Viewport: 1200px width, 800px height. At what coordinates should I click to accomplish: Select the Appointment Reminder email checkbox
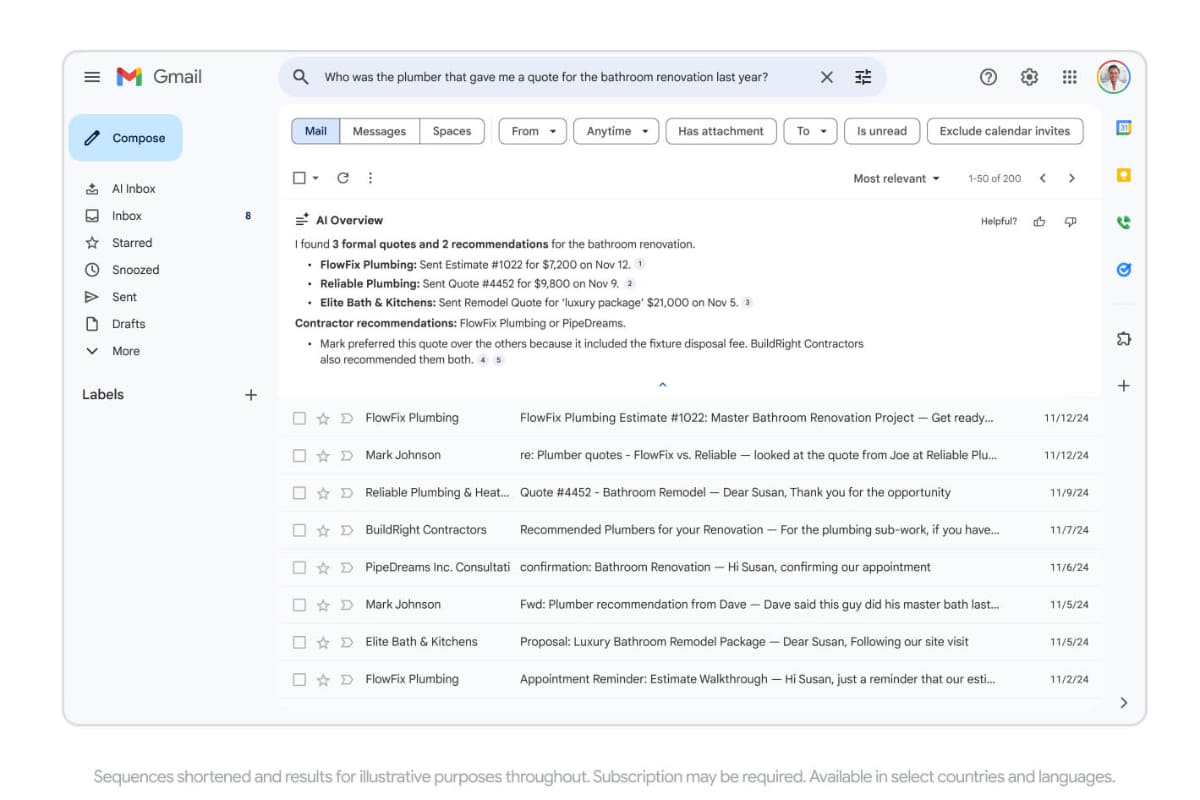(299, 679)
